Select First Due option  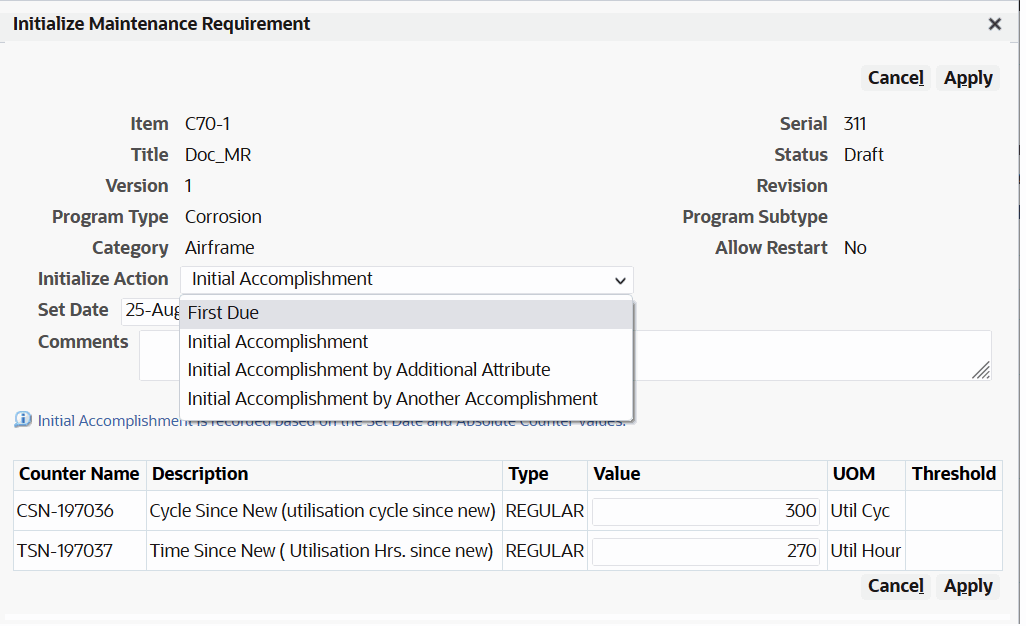(x=223, y=313)
